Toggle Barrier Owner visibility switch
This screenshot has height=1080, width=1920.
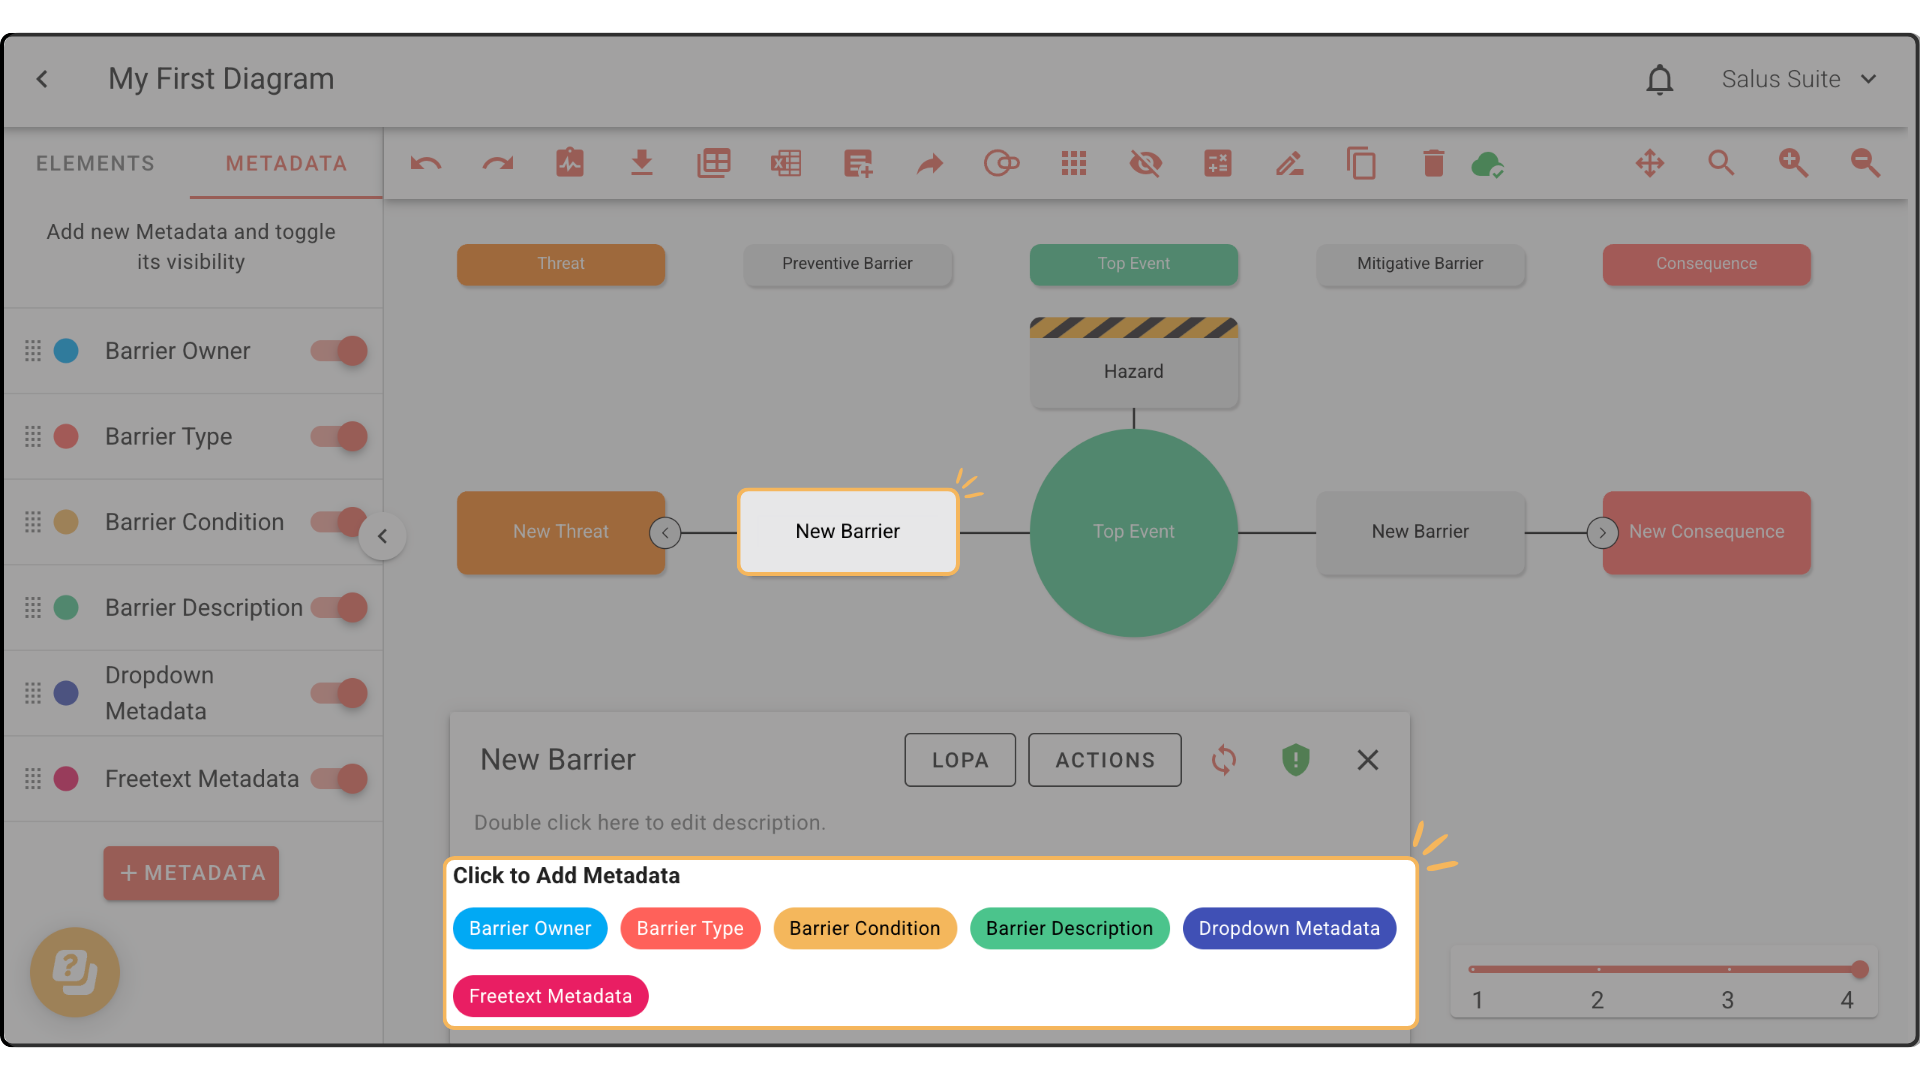coord(340,351)
